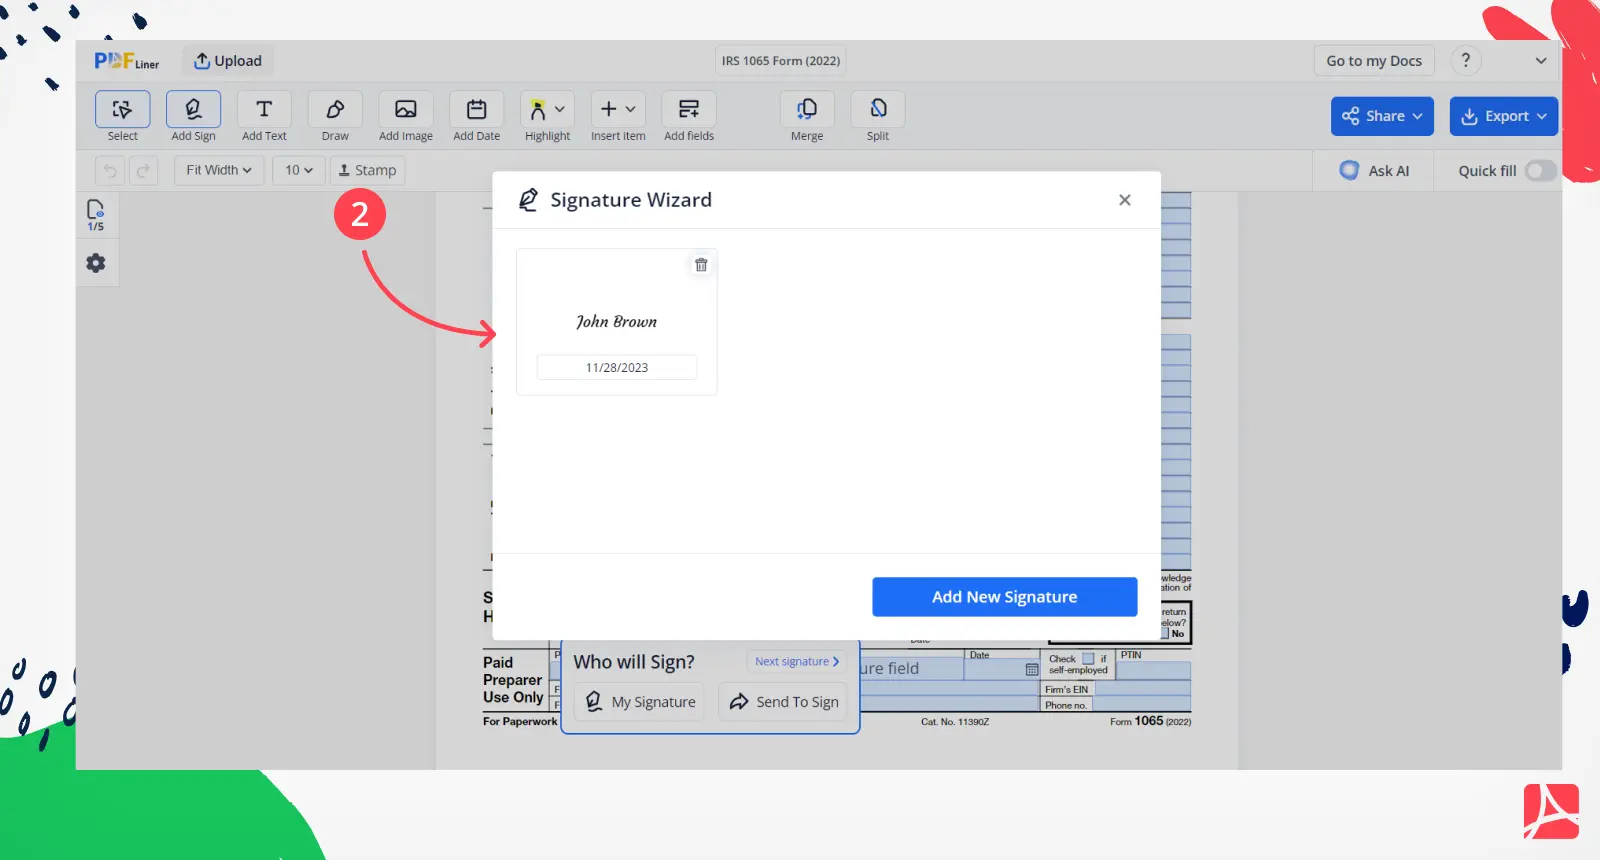Click the IRS 1065 Form document title

click(x=781, y=61)
